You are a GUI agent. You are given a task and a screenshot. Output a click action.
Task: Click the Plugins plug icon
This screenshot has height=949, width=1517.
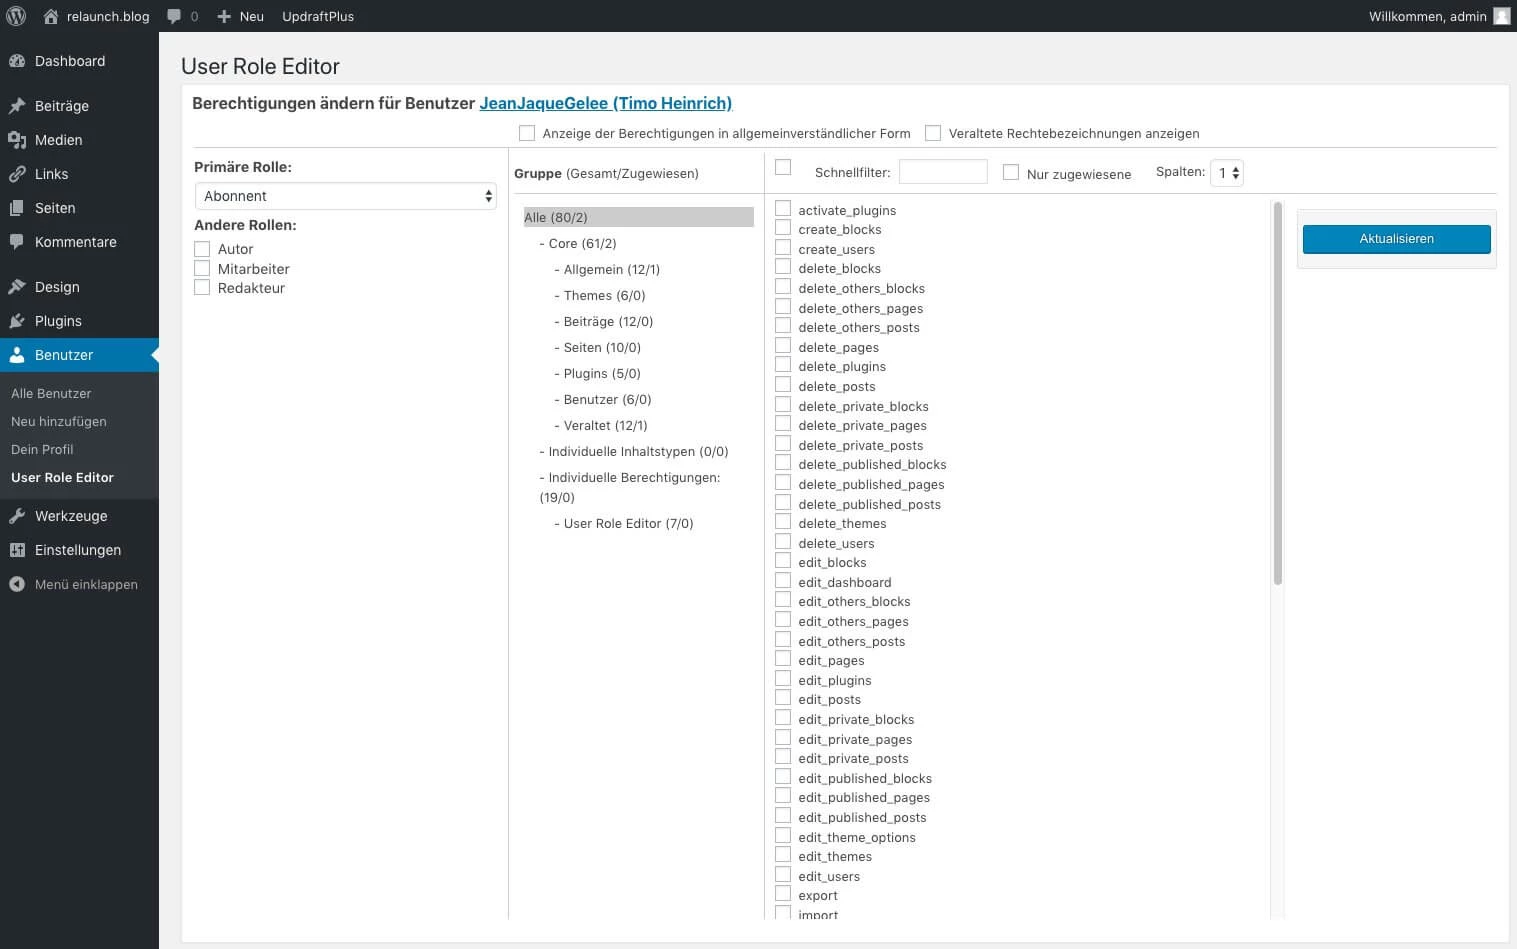coord(17,321)
